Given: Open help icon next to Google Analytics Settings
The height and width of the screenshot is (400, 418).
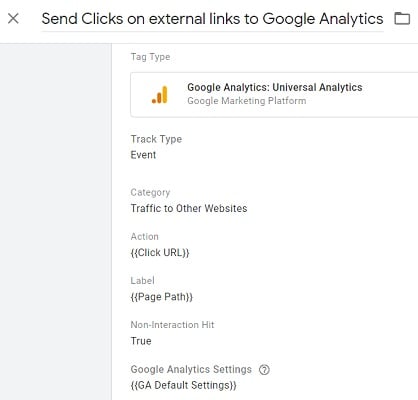Looking at the screenshot, I should pyautogui.click(x=264, y=369).
